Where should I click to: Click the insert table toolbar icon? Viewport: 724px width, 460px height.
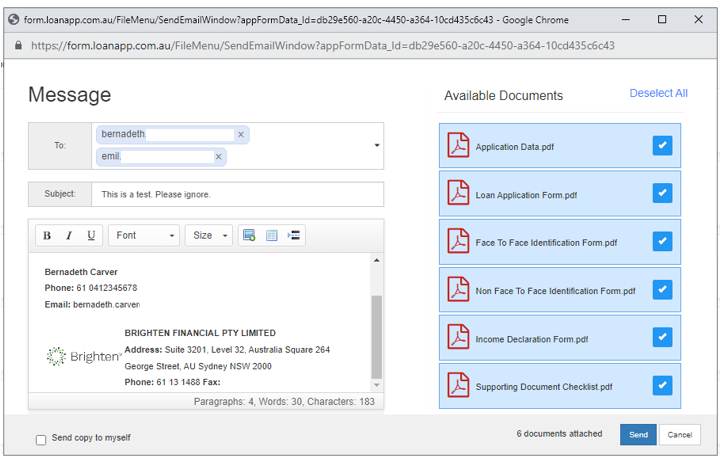coord(271,236)
